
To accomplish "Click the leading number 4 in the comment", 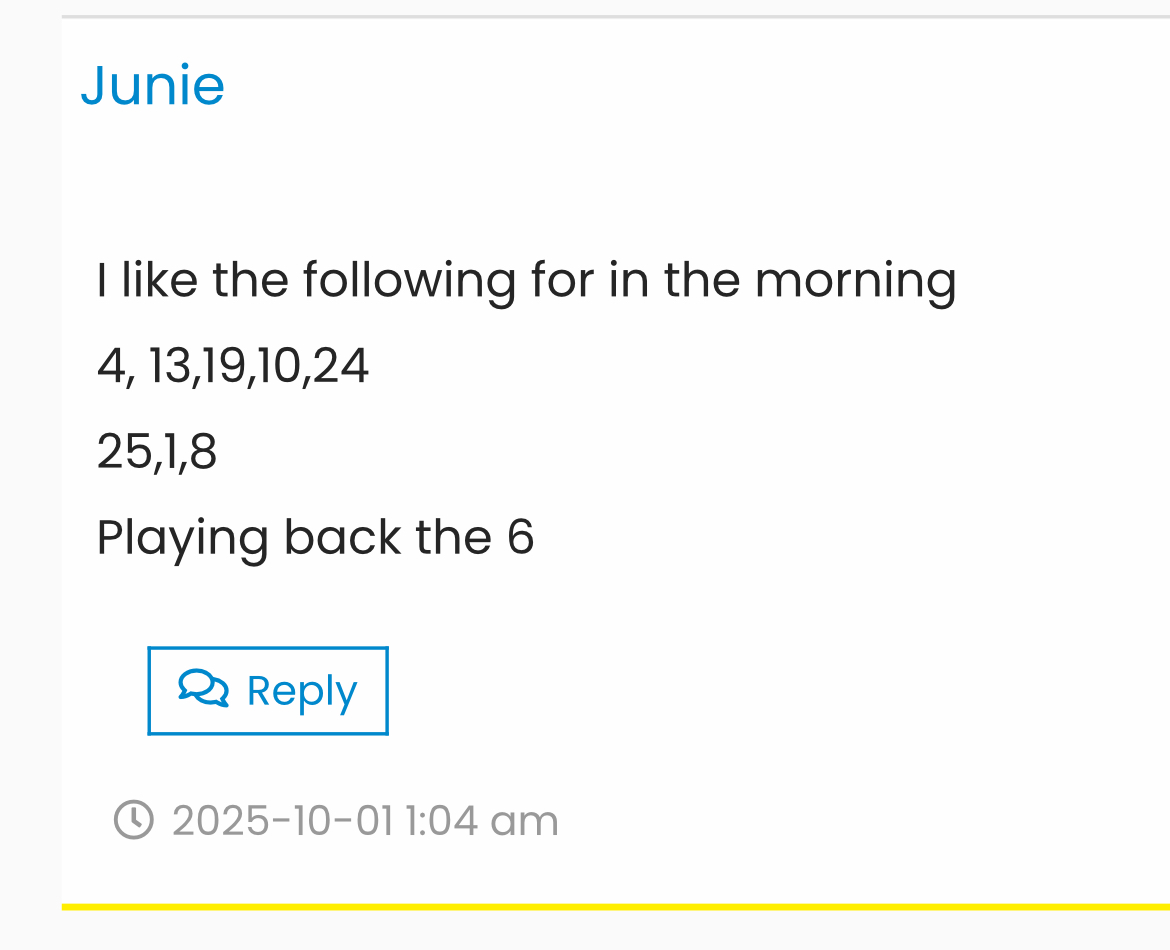I will pyautogui.click(x=109, y=366).
